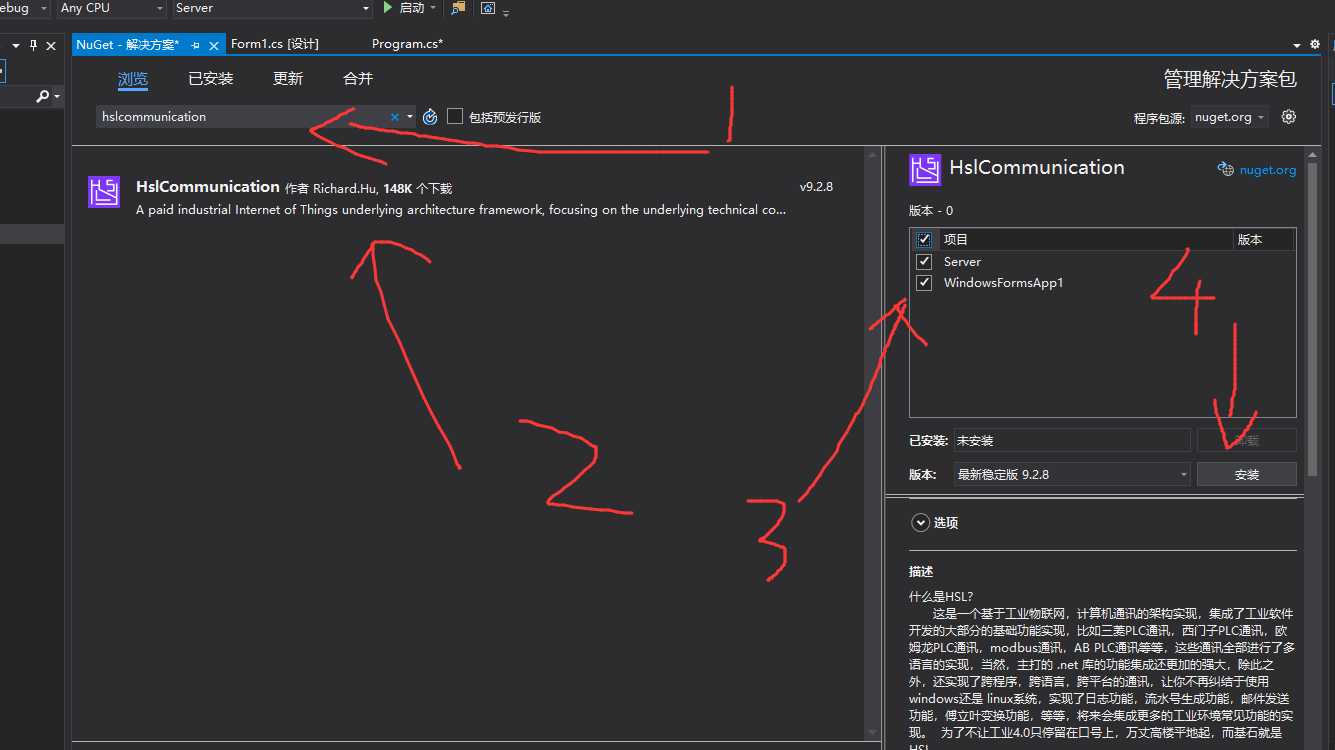The height and width of the screenshot is (750, 1335).
Task: Click the globe icon beside nuget.org link
Action: point(1225,169)
